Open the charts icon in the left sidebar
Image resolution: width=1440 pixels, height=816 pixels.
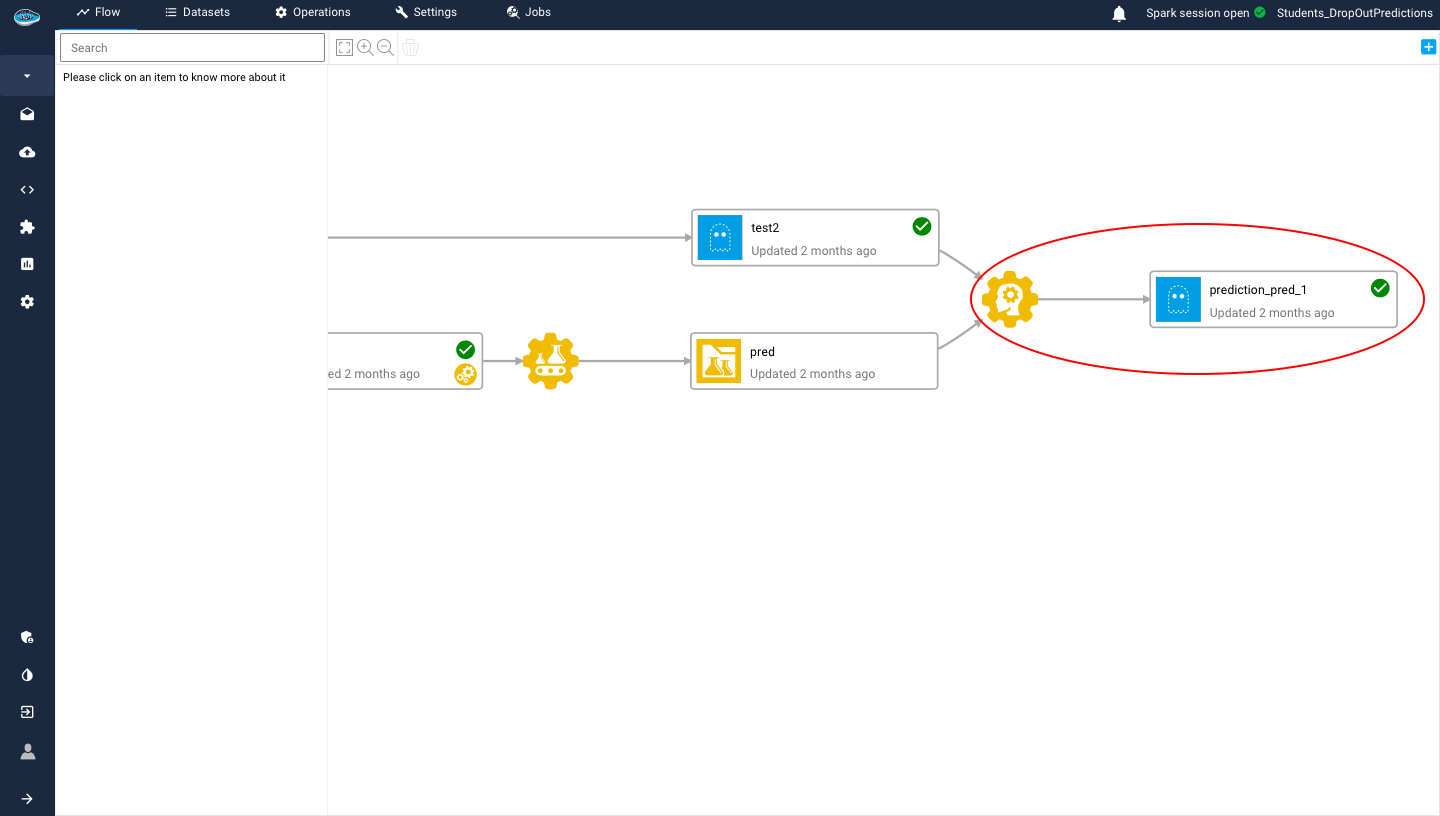[x=26, y=264]
